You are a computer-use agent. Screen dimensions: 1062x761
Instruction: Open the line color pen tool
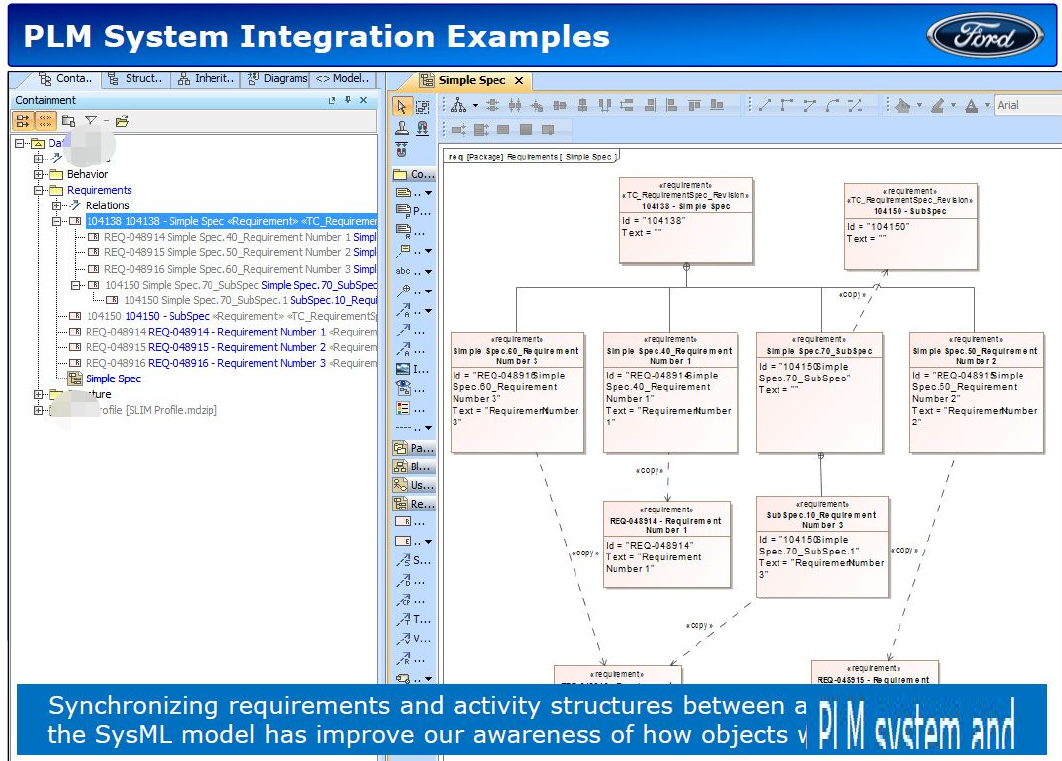tap(937, 105)
